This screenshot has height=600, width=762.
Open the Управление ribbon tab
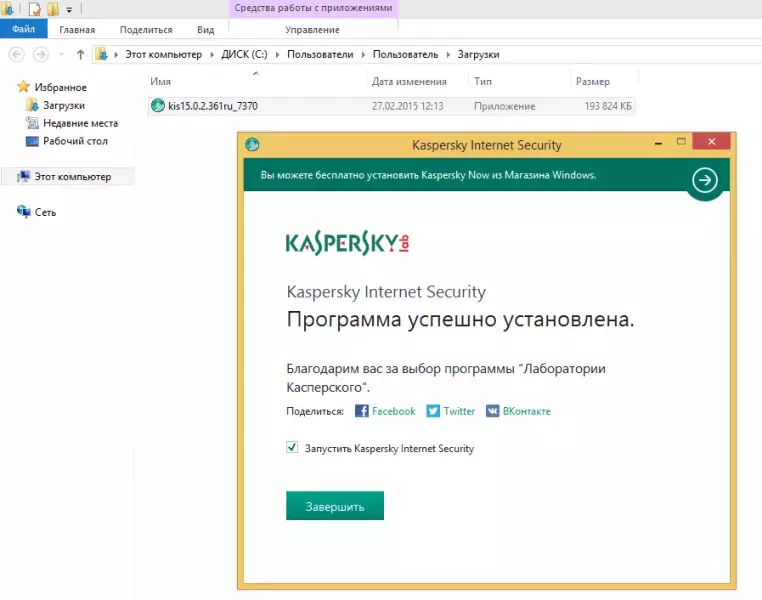[x=312, y=30]
